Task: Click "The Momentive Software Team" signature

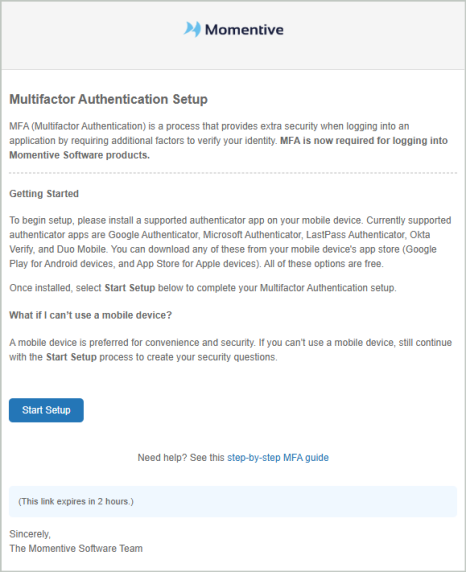Action: pos(76,548)
